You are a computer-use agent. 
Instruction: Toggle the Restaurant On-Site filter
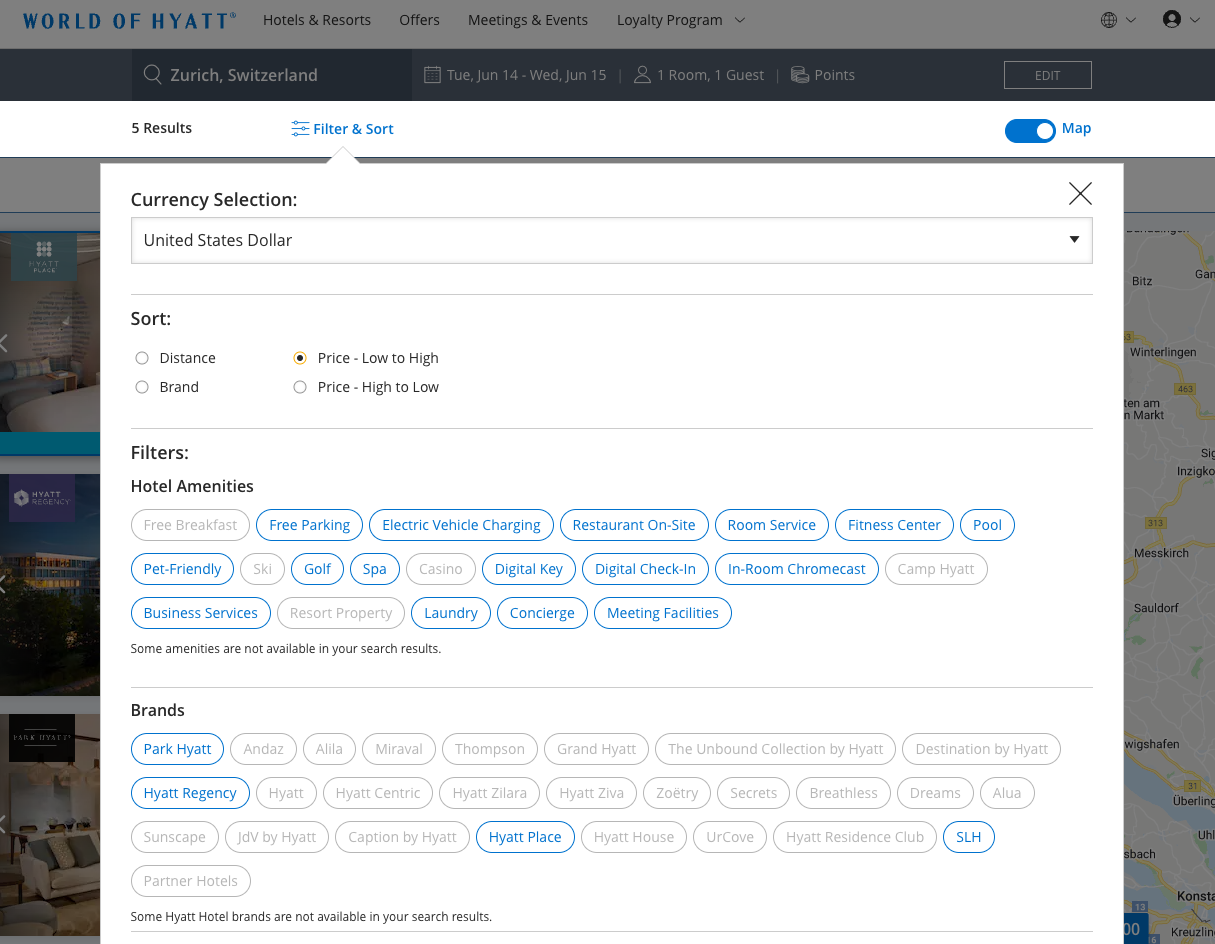tap(634, 525)
